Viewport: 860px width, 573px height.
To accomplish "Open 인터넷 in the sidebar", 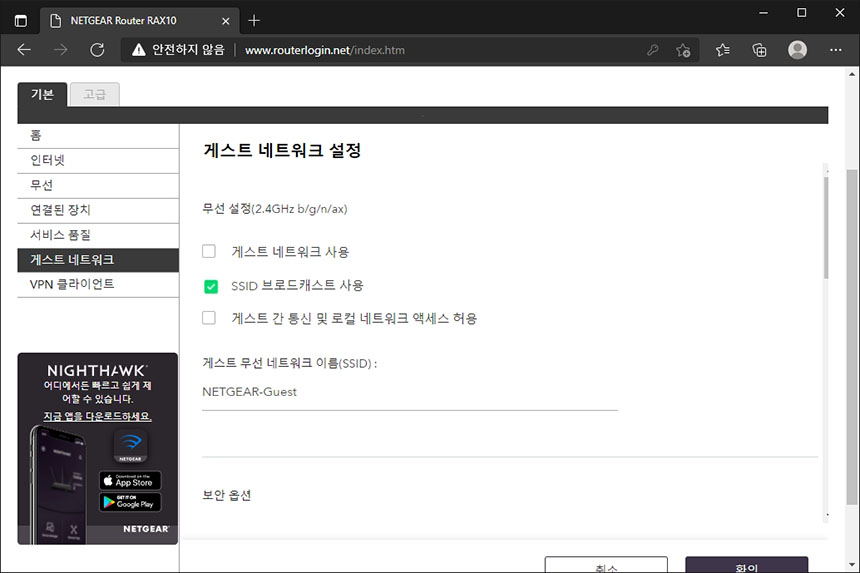I will (x=98, y=161).
